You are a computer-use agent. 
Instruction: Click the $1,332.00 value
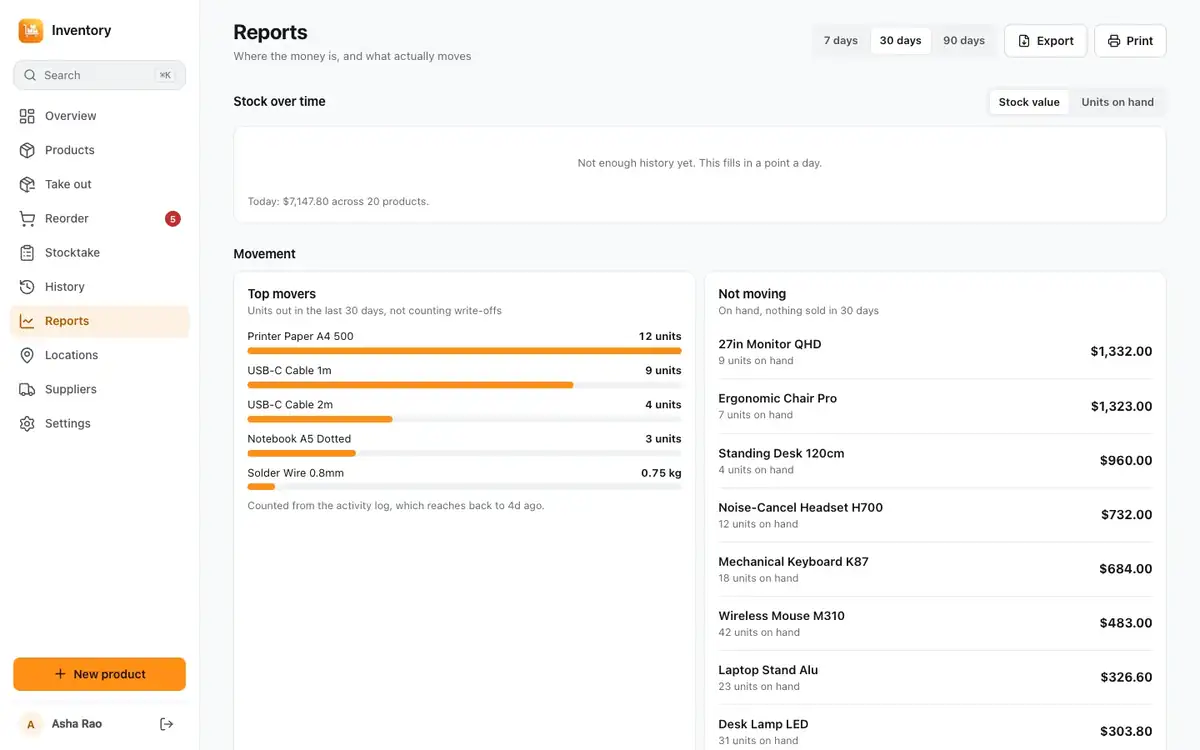point(1121,352)
